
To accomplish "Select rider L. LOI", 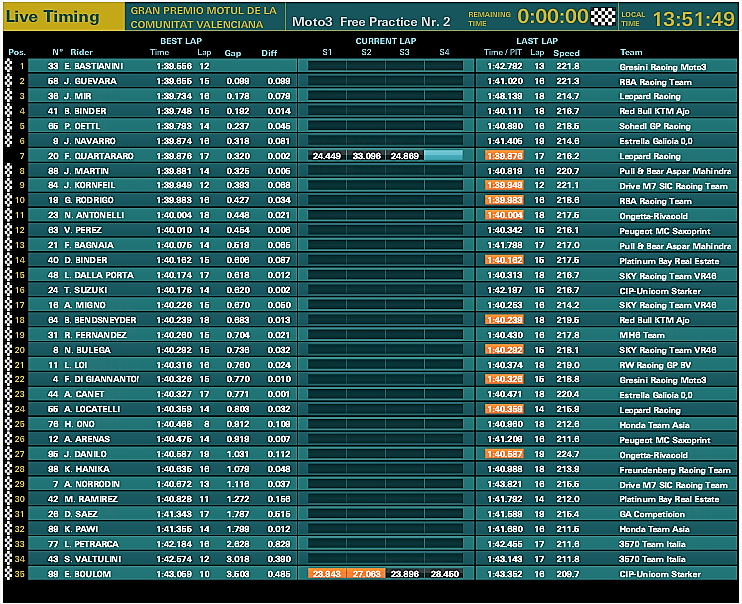I will click(76, 365).
